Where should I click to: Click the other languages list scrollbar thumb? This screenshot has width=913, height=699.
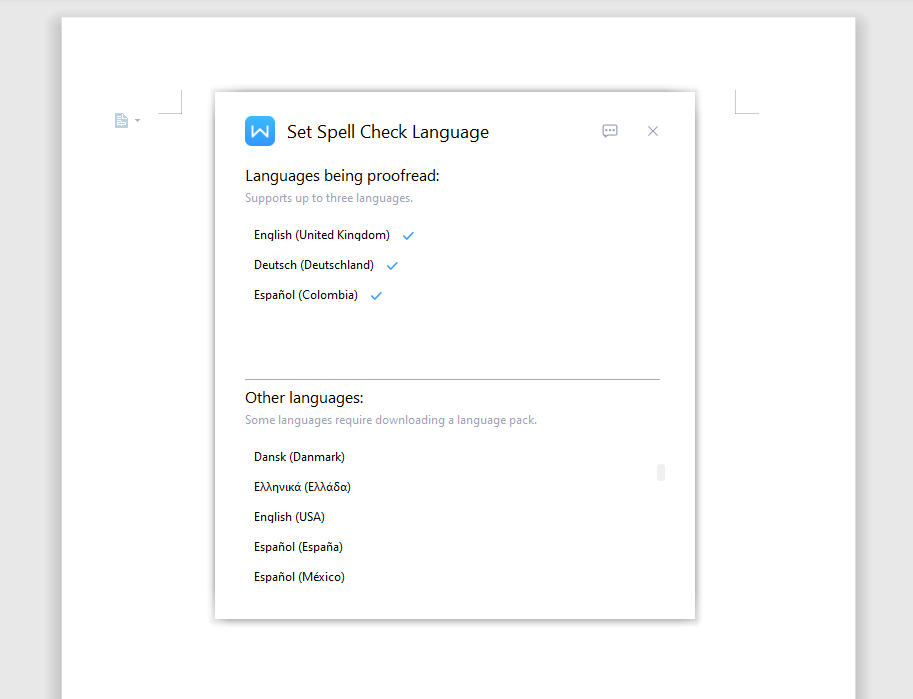click(x=661, y=472)
